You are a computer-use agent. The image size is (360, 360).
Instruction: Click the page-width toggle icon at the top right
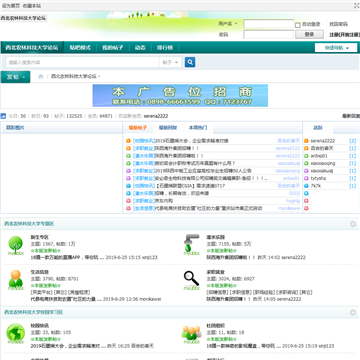click(x=356, y=5)
